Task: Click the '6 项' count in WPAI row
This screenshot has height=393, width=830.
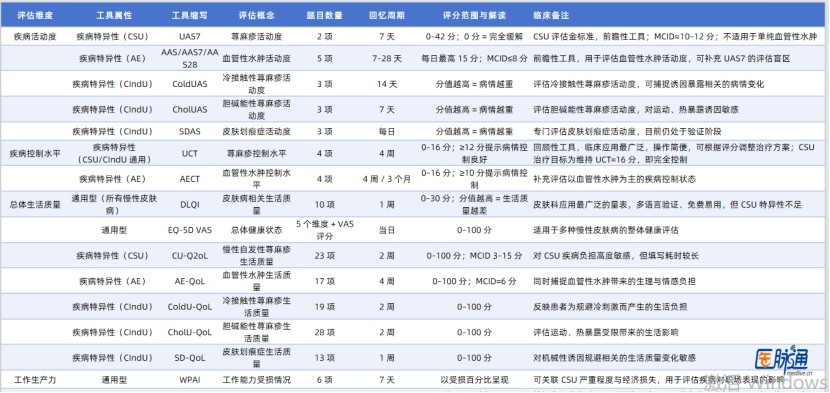Action: [324, 380]
